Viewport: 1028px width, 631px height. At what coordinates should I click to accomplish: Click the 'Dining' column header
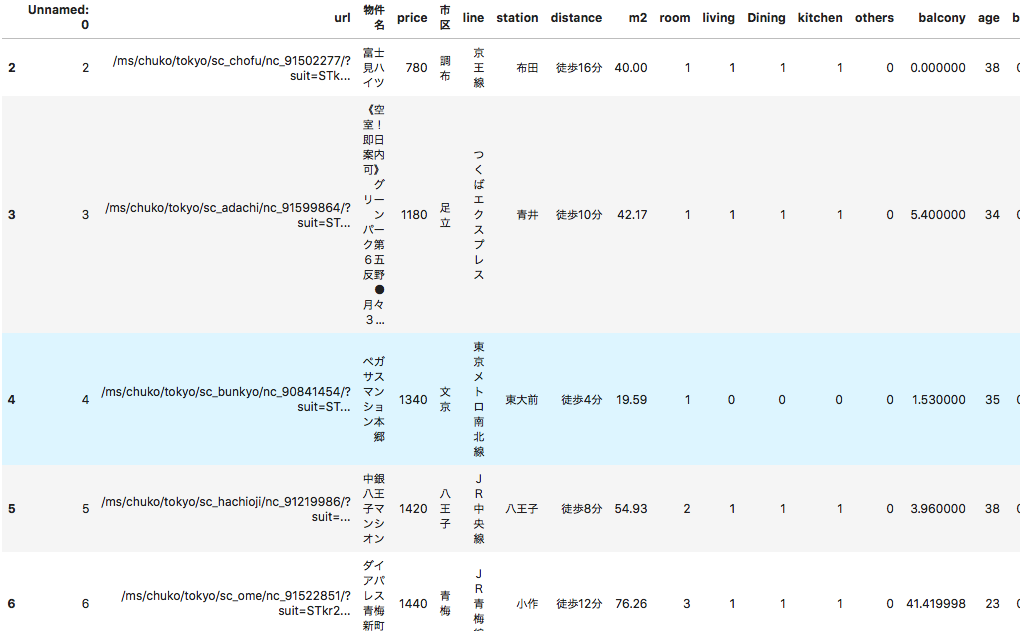(766, 18)
